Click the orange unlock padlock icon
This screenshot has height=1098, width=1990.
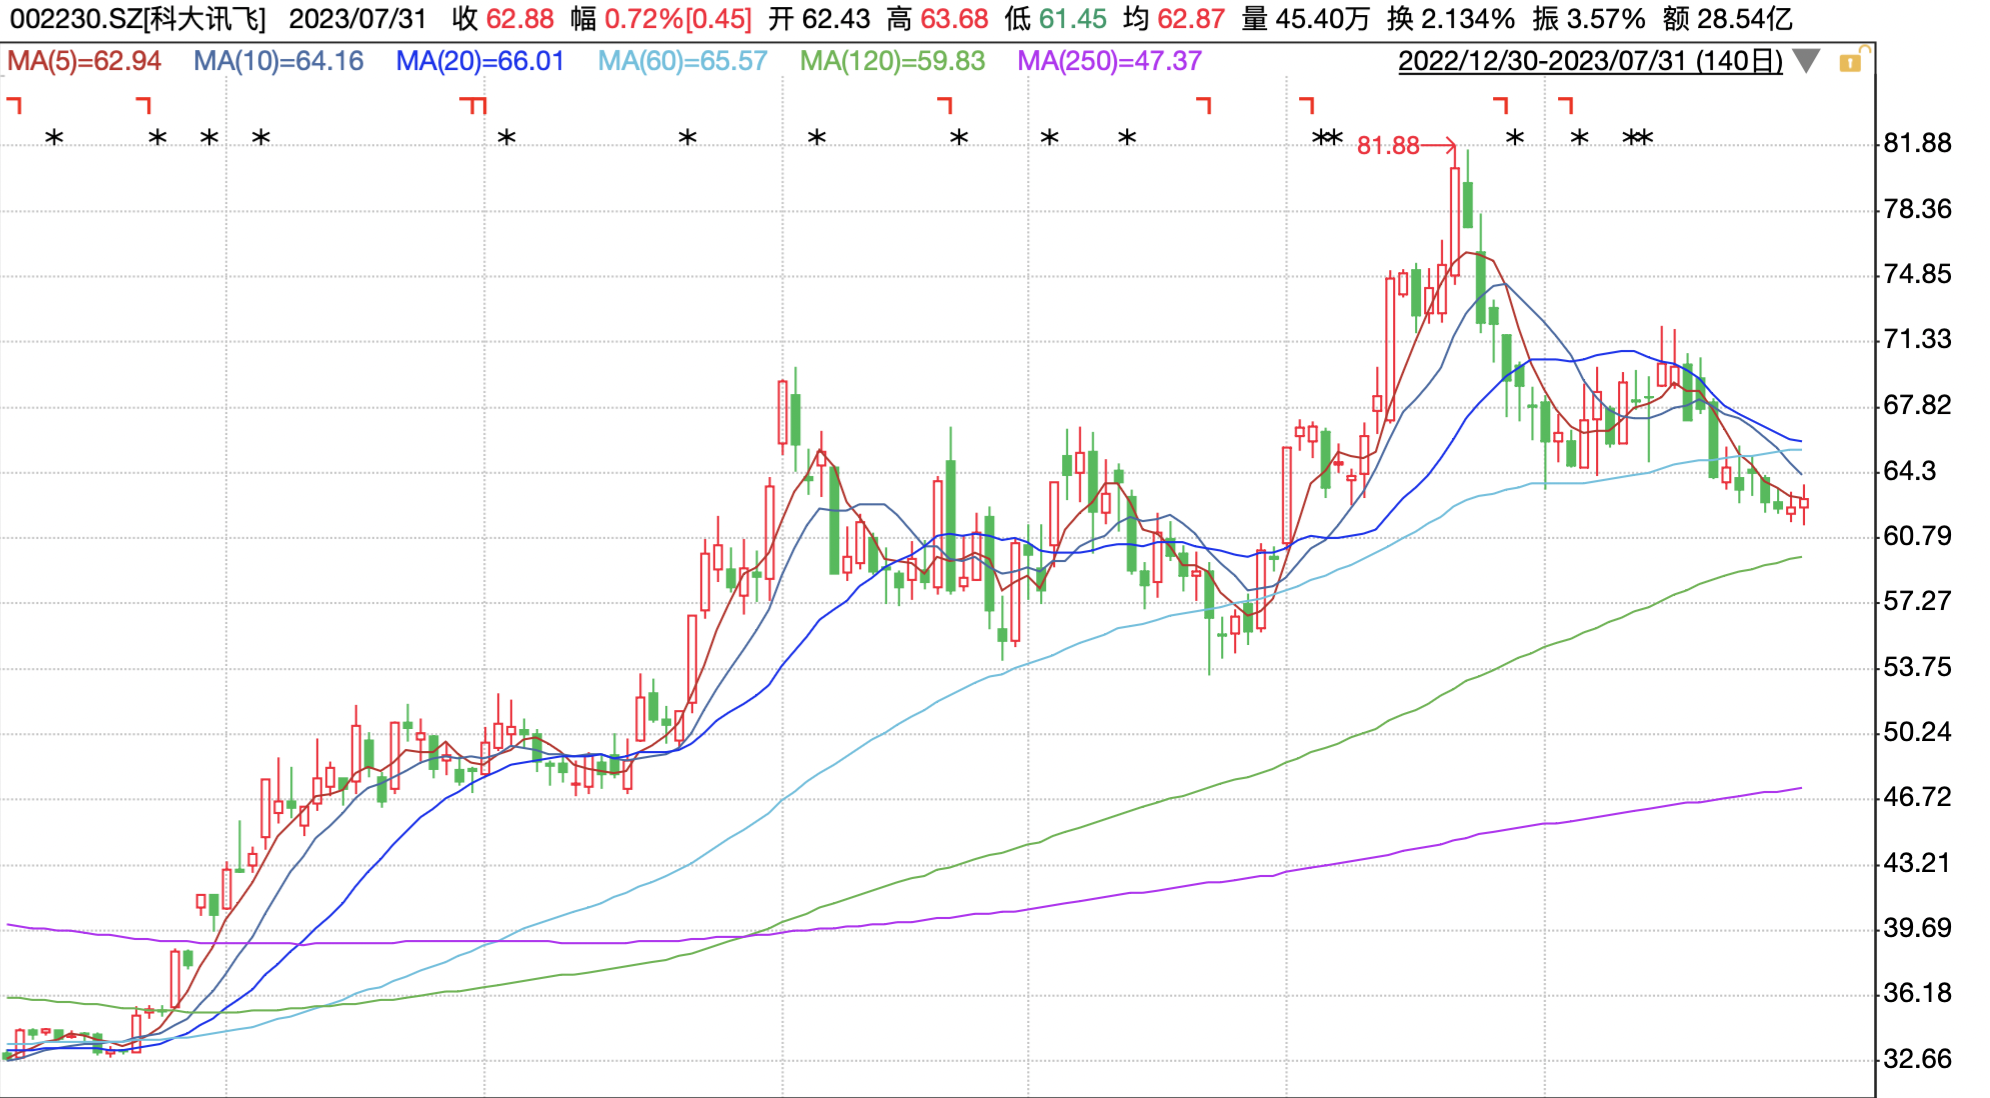(1850, 62)
